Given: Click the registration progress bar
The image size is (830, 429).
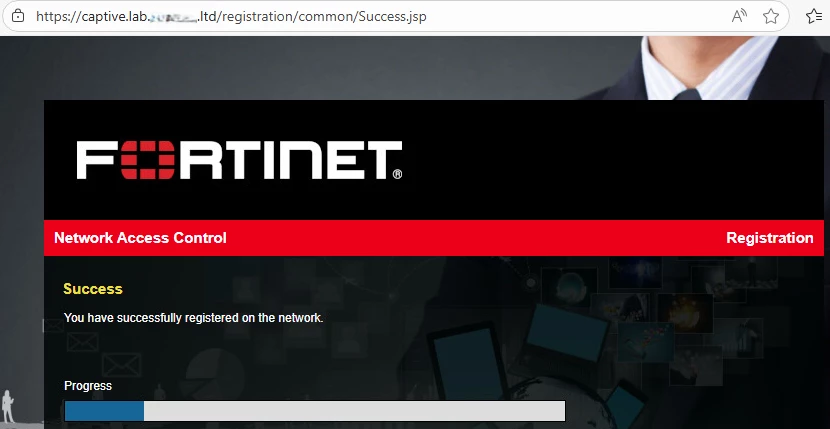Looking at the screenshot, I should [314, 410].
